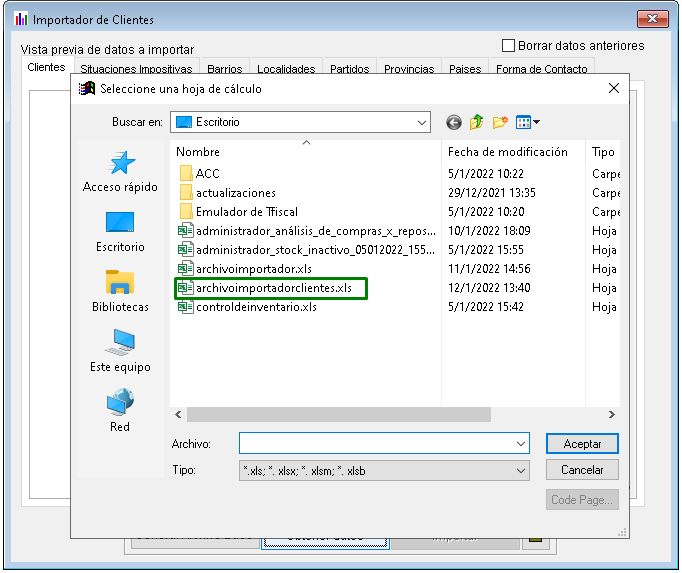Create a new folder icon
The width and height of the screenshot is (682, 573).
pyautogui.click(x=500, y=122)
